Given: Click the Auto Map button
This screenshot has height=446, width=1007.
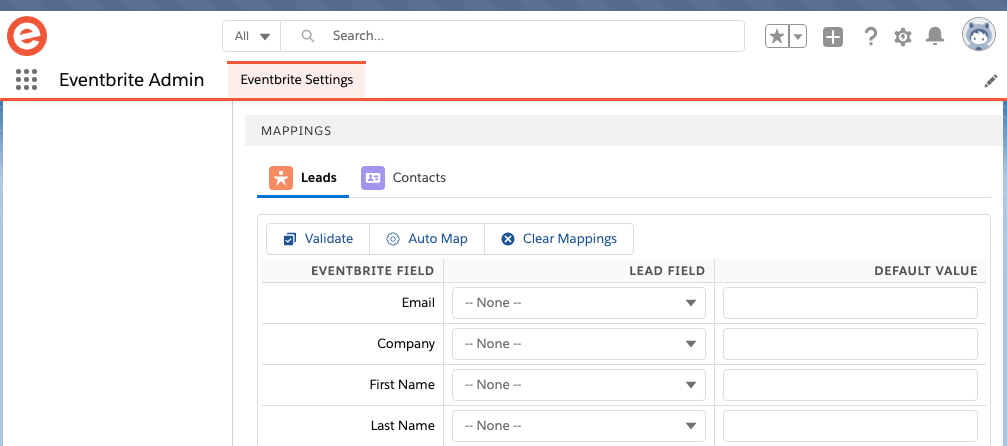Looking at the screenshot, I should click(427, 239).
